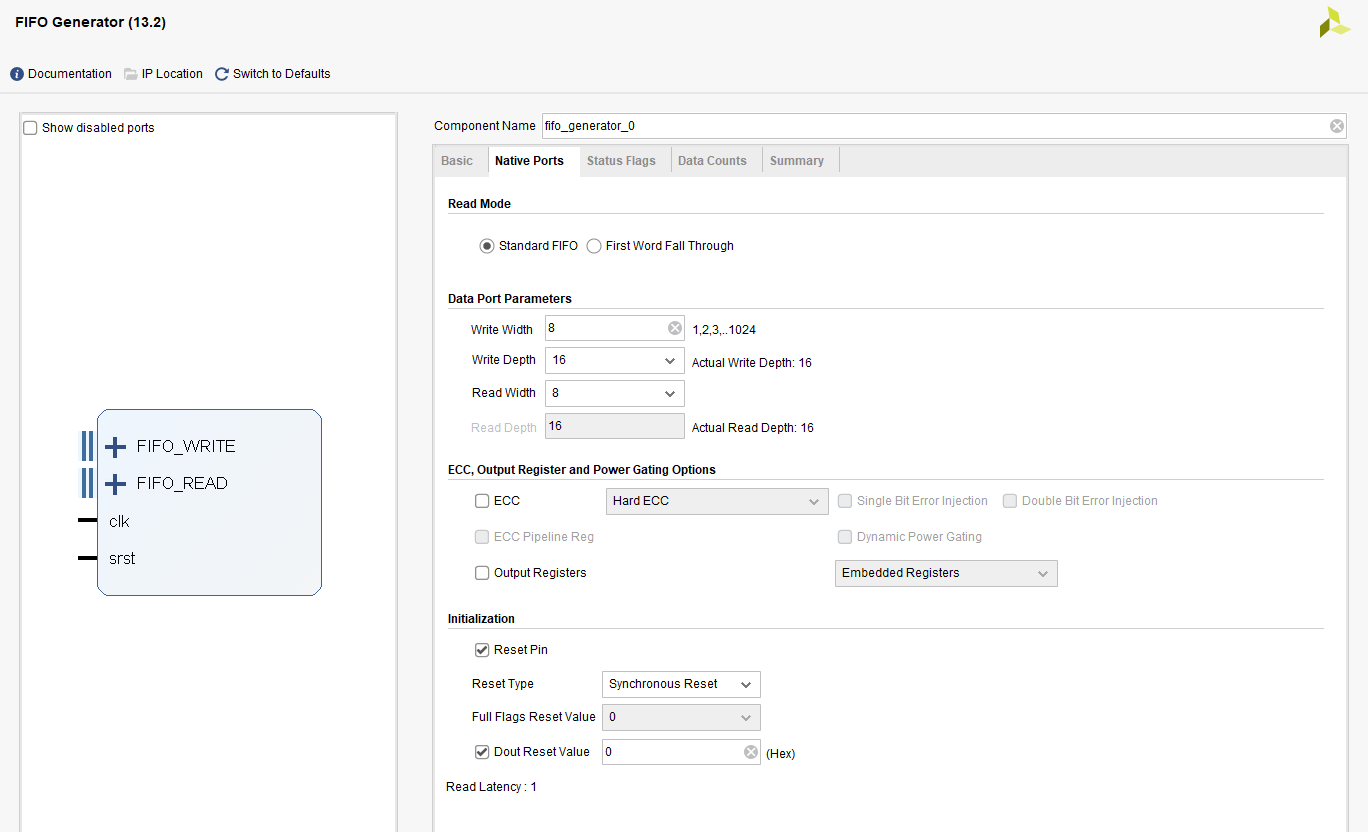Click the Documentation info icon
The image size is (1368, 832).
[x=17, y=74]
